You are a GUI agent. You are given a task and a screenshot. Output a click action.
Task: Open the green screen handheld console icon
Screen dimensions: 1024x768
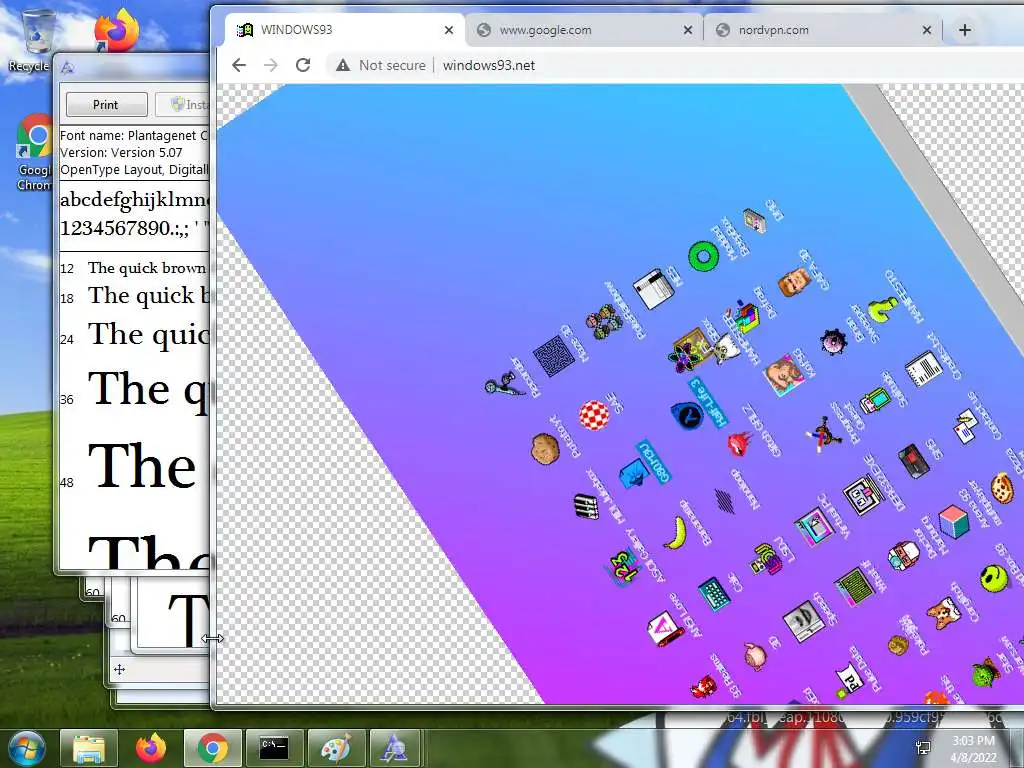[x=874, y=400]
